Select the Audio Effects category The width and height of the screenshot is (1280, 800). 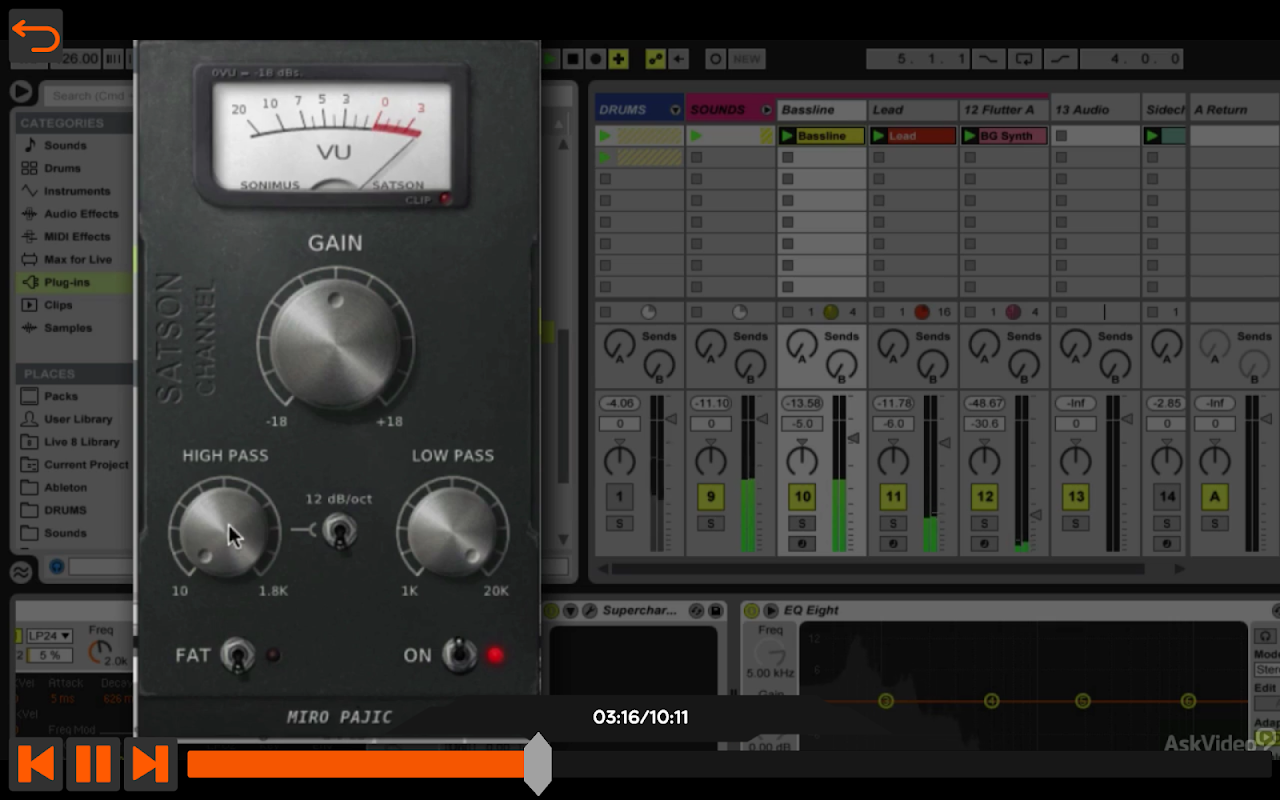(x=81, y=214)
